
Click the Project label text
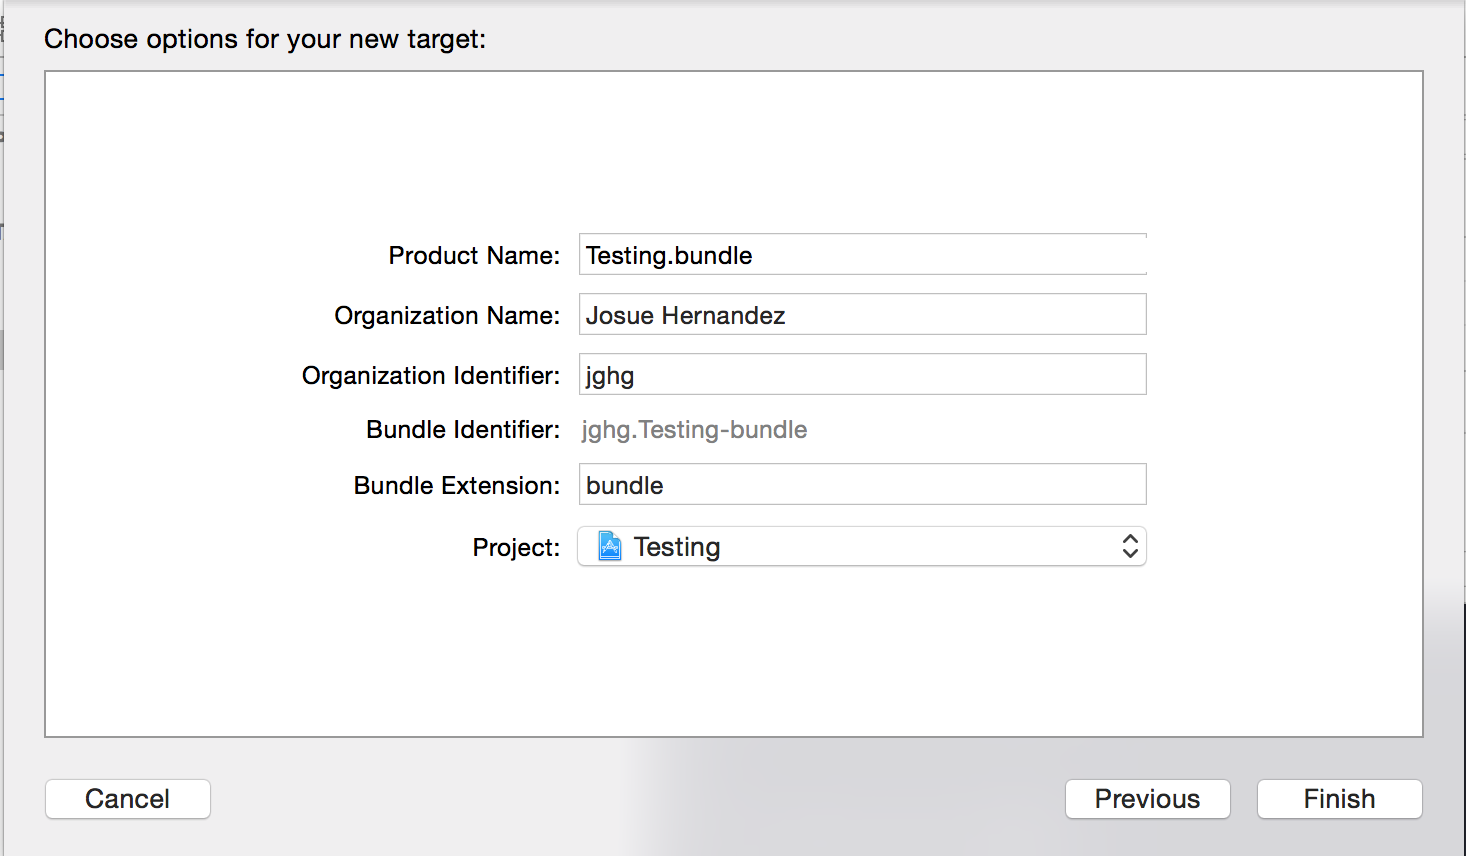click(516, 548)
